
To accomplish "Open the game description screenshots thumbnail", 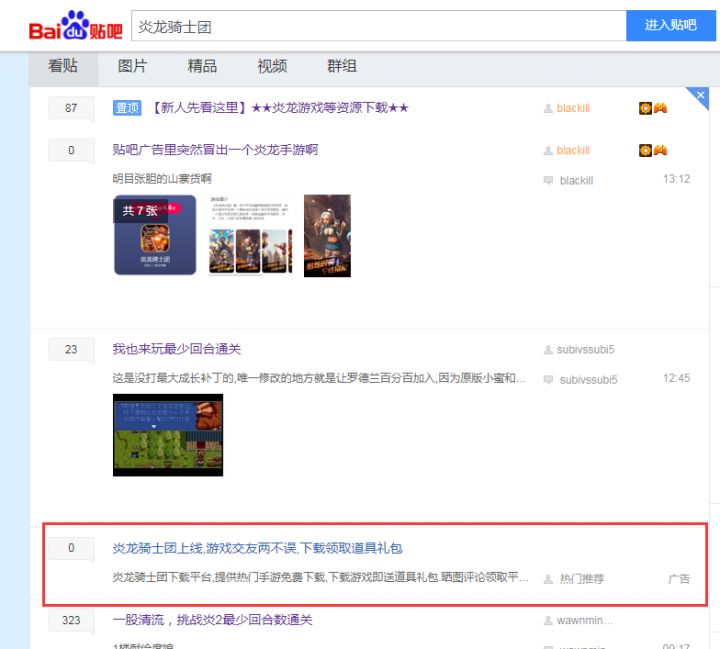I will tap(250, 235).
